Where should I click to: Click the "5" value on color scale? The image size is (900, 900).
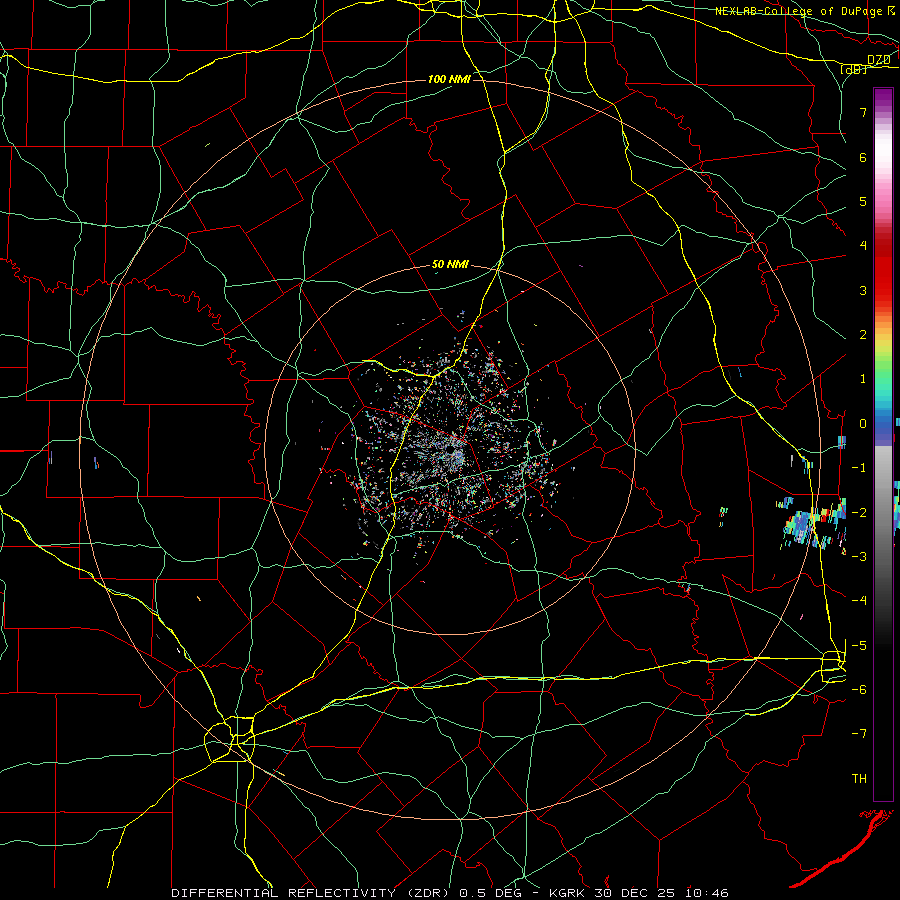point(863,201)
